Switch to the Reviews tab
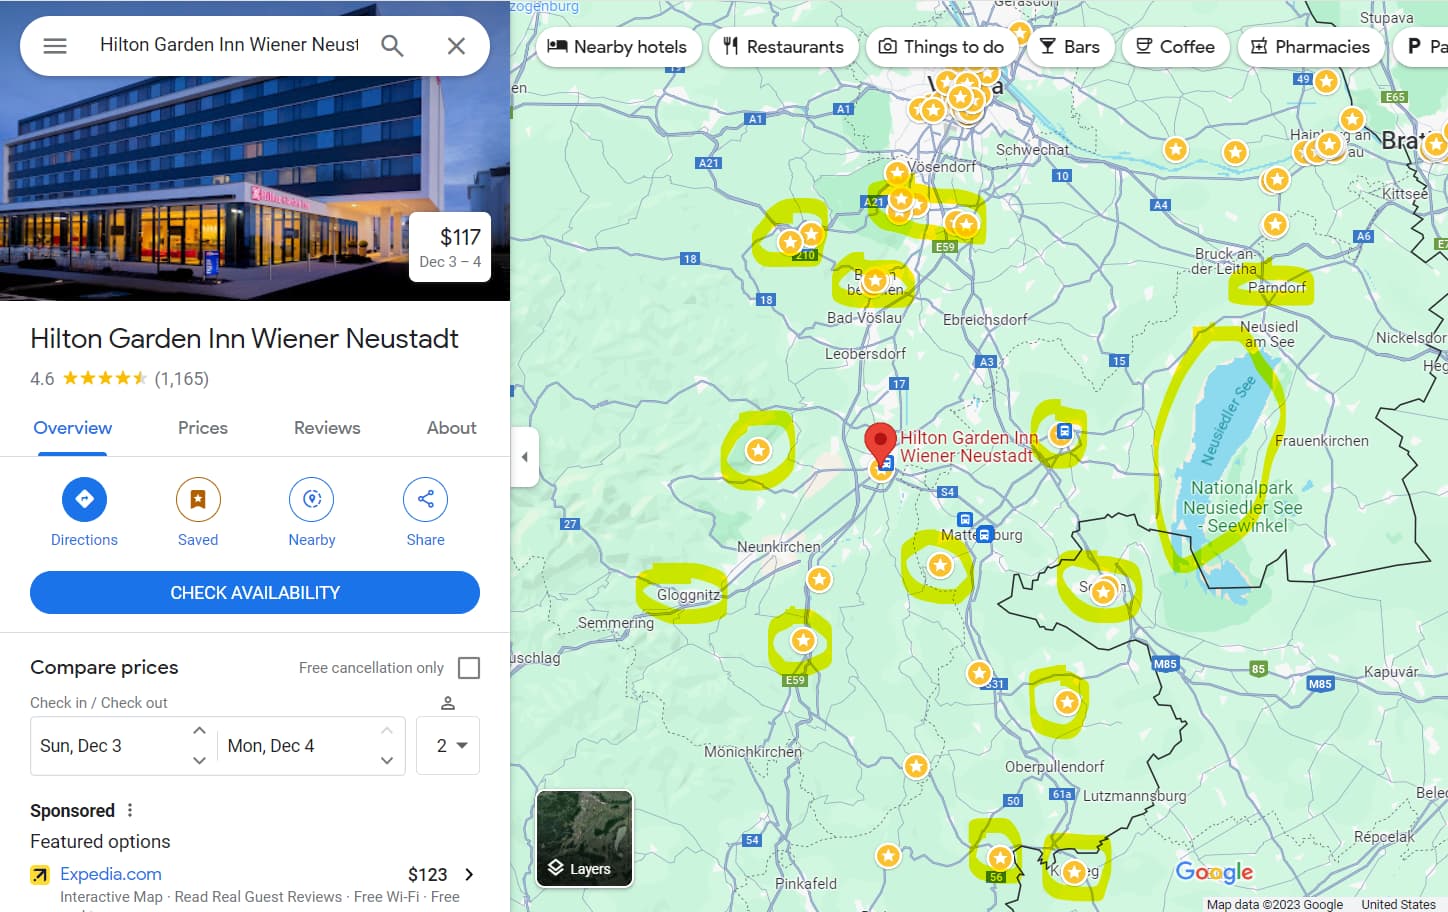 pos(327,428)
